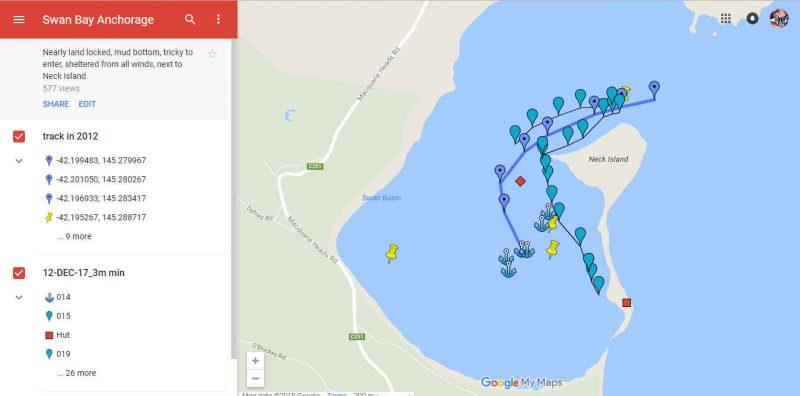Image resolution: width=800 pixels, height=396 pixels.
Task: Open the Google apps grid
Action: (726, 18)
